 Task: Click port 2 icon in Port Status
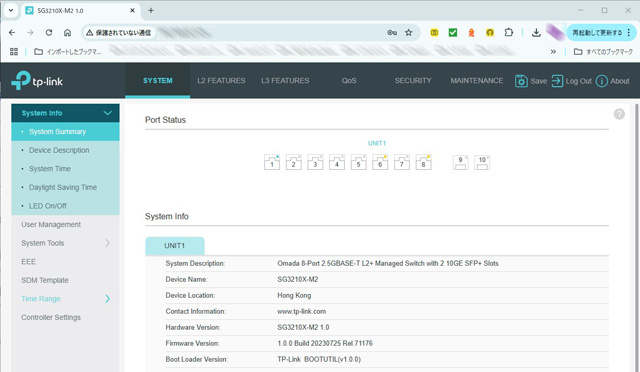coord(293,162)
